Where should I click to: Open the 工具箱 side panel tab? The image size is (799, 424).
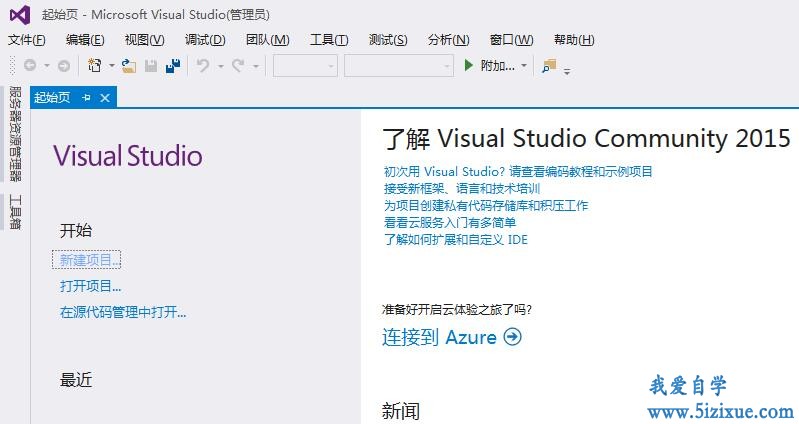[x=15, y=211]
